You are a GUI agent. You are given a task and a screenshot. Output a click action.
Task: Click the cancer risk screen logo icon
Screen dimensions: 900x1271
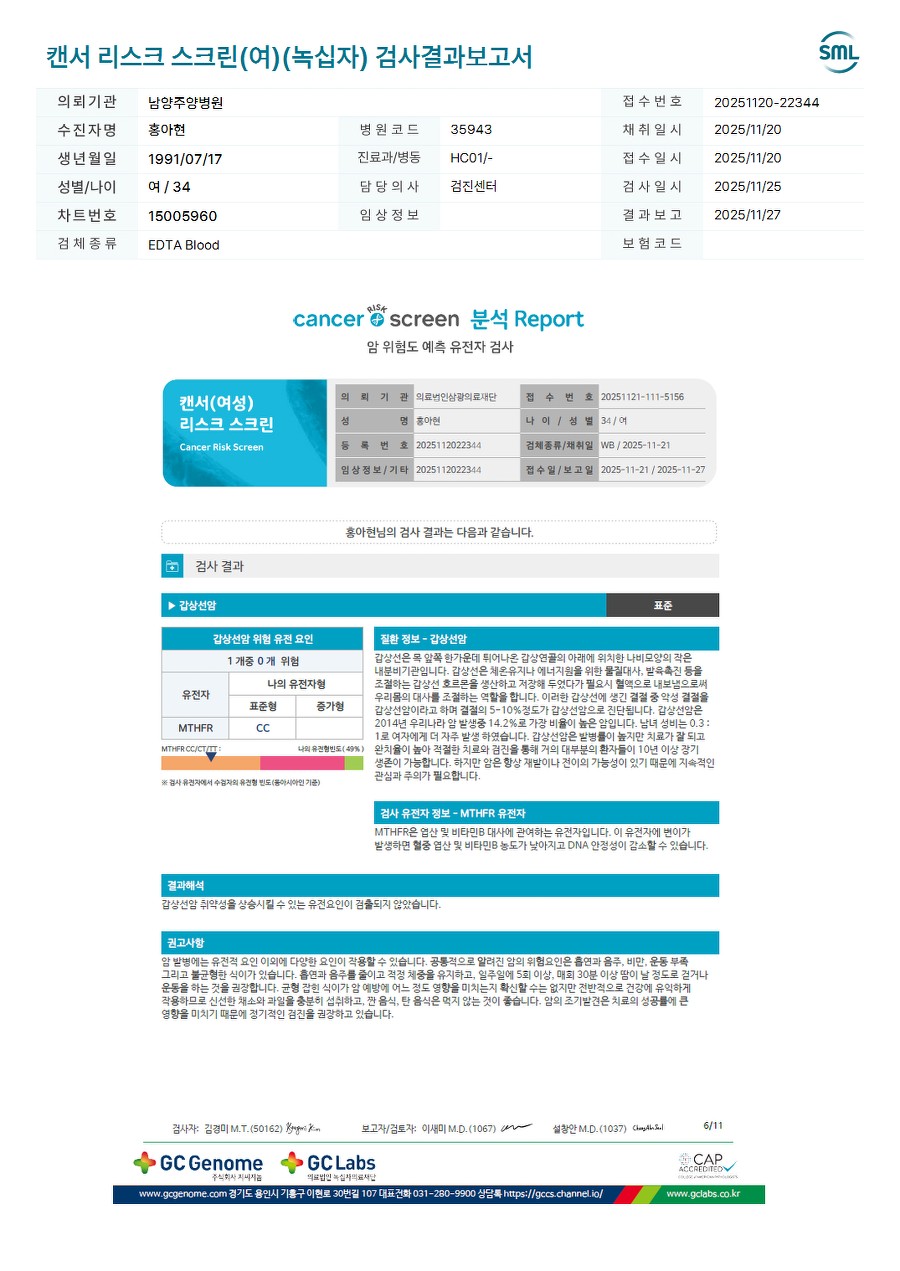coord(377,317)
